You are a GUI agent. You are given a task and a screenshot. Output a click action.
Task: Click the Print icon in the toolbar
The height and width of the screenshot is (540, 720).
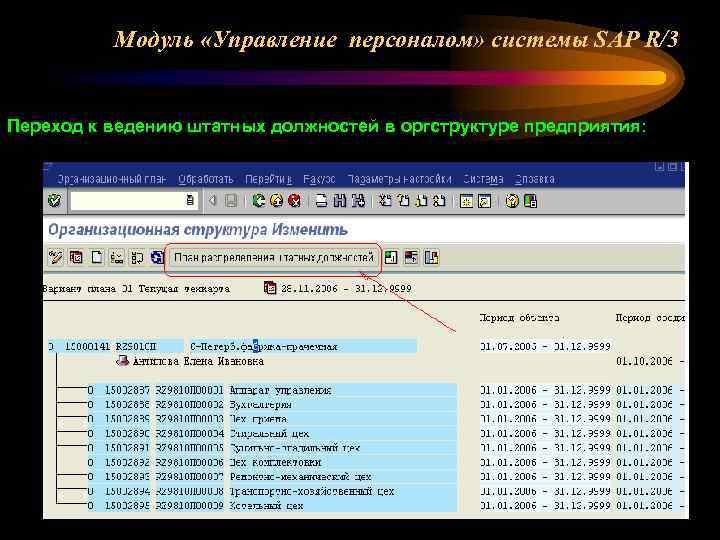(321, 201)
